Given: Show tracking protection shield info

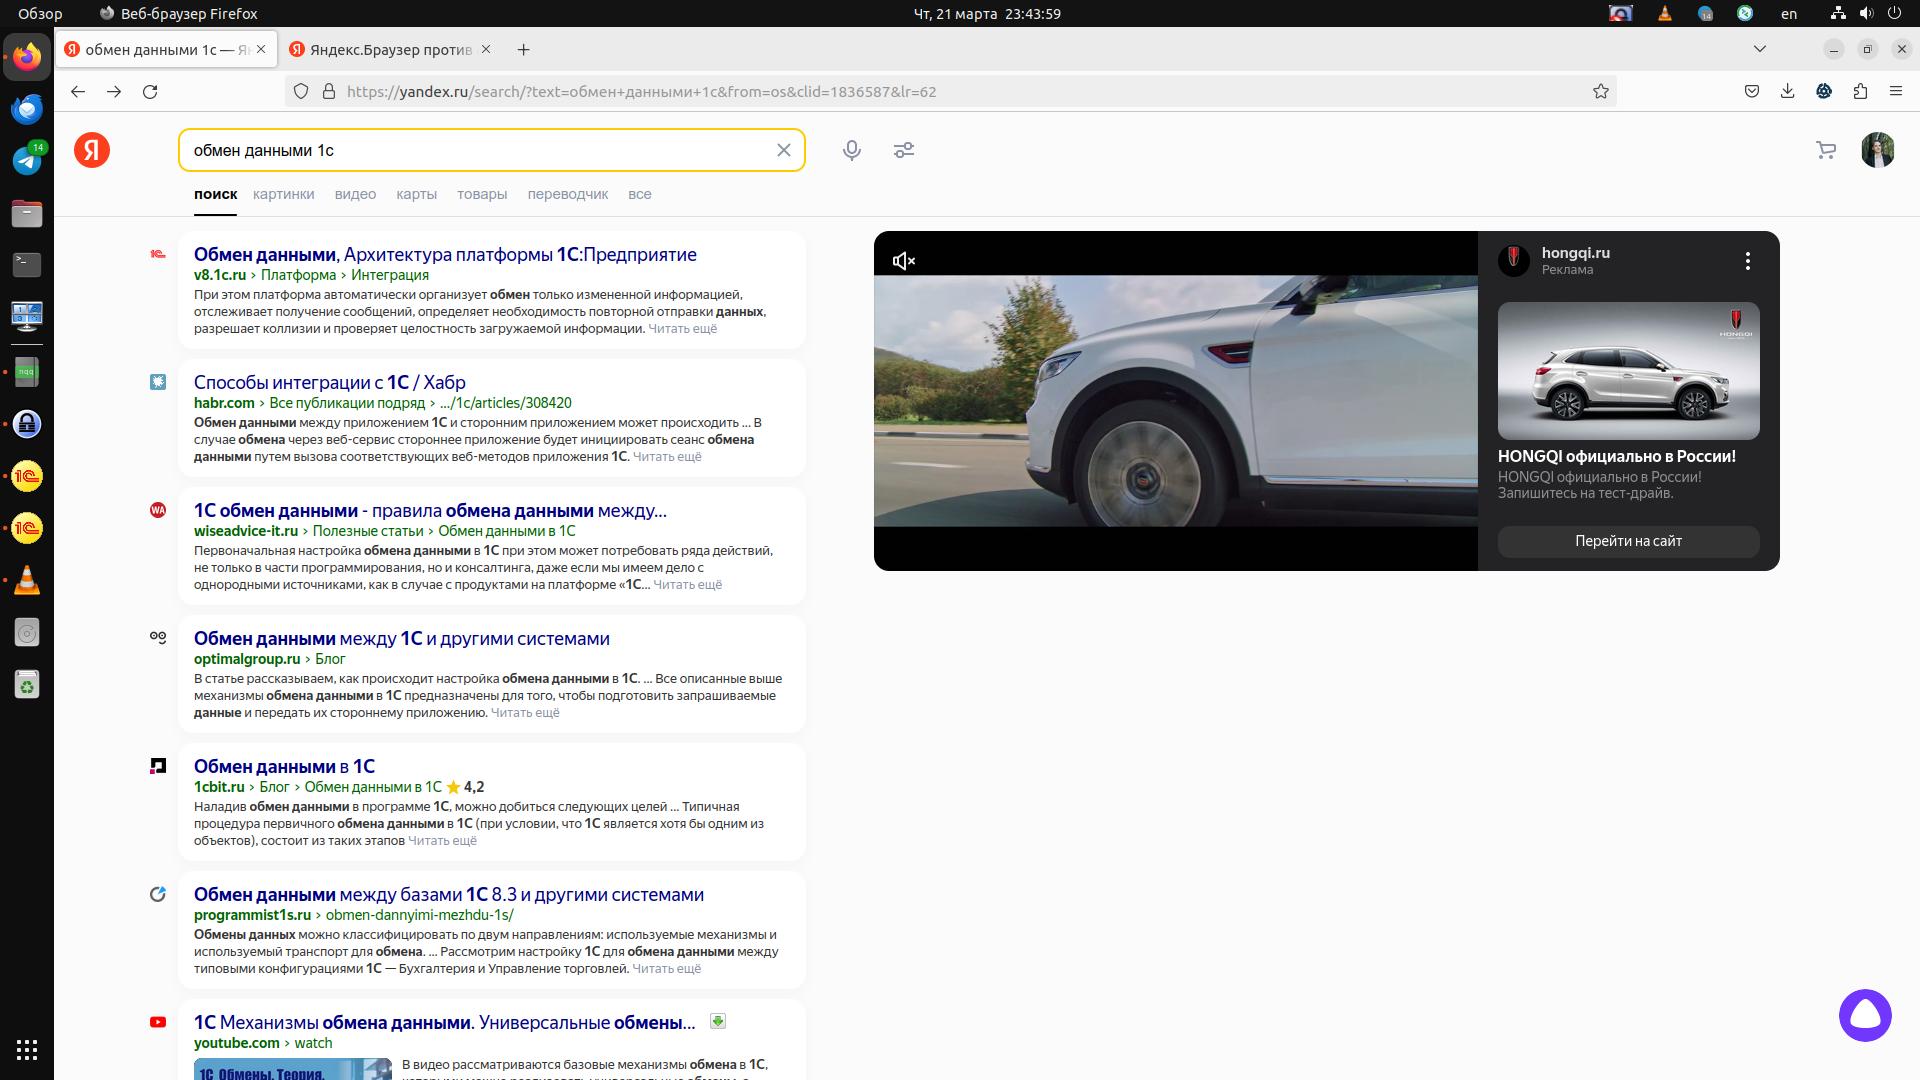Looking at the screenshot, I should tap(301, 91).
